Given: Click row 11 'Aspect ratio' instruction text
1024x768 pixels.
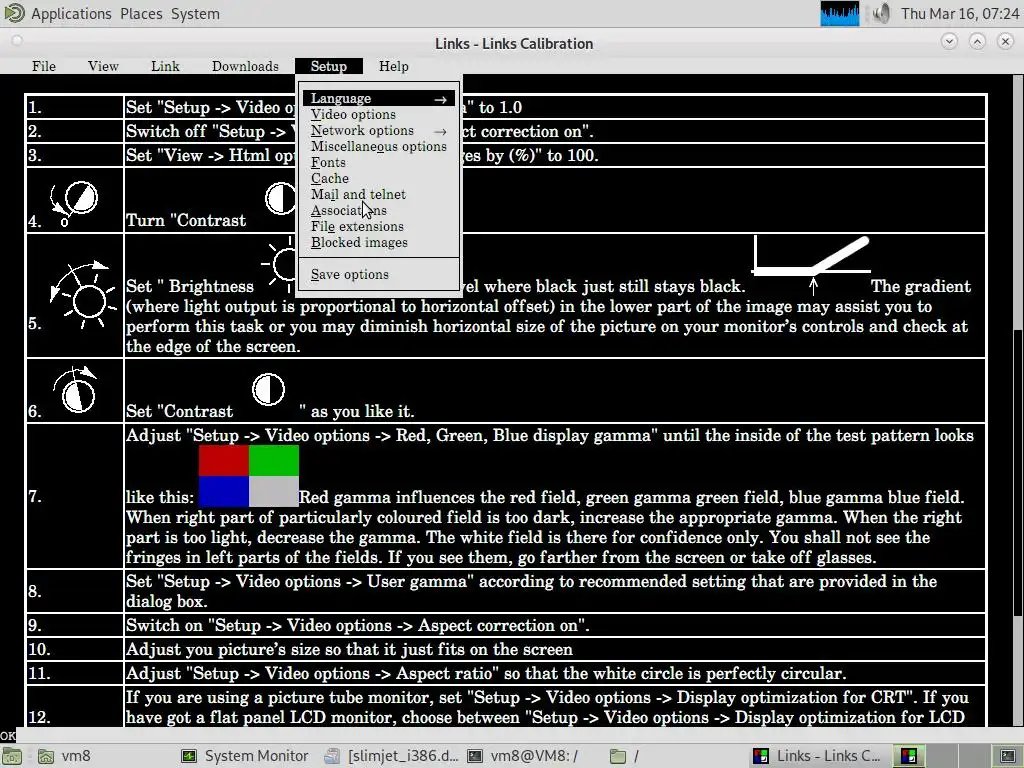Looking at the screenshot, I should [486, 673].
